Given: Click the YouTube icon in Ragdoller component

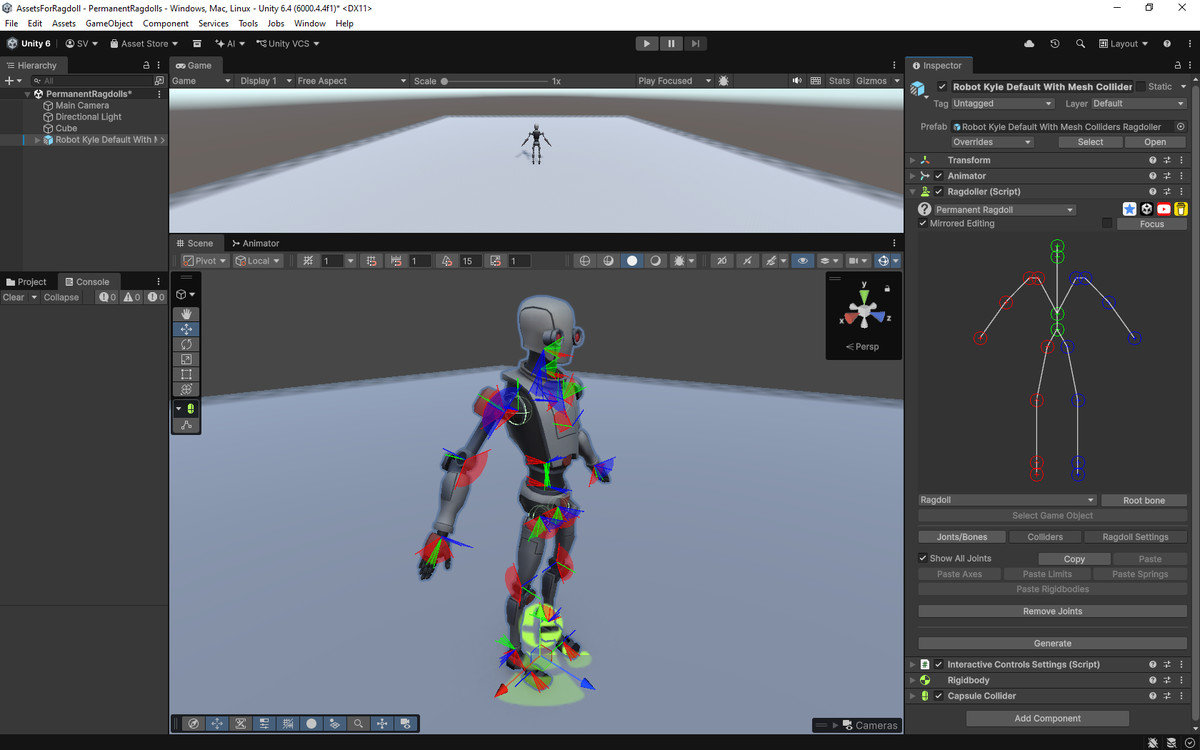Looking at the screenshot, I should pyautogui.click(x=1164, y=209).
